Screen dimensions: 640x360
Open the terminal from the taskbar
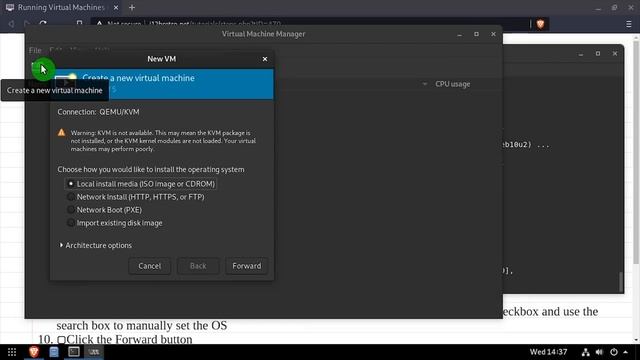pos(74,352)
